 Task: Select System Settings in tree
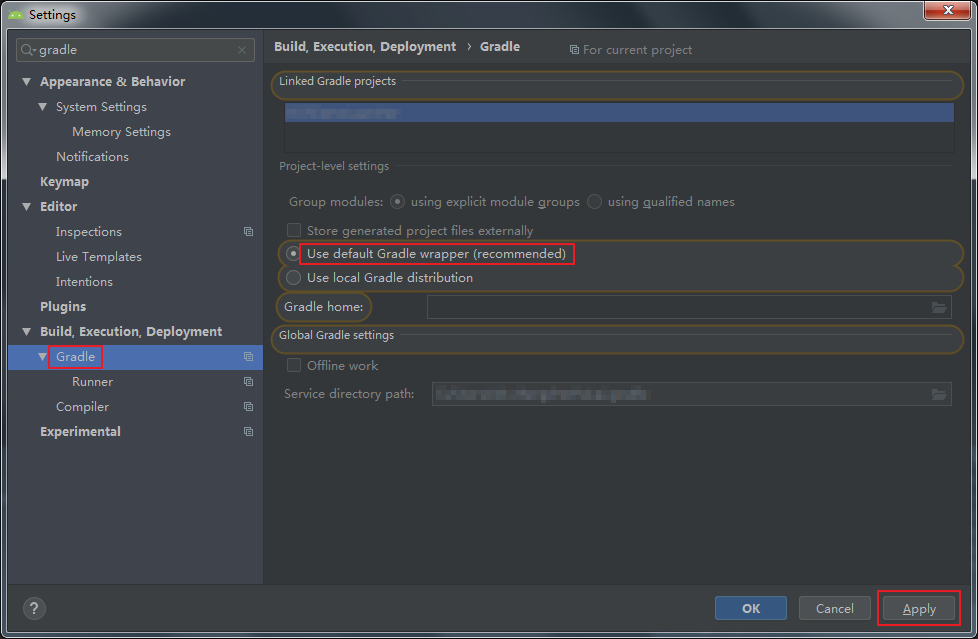pos(101,107)
